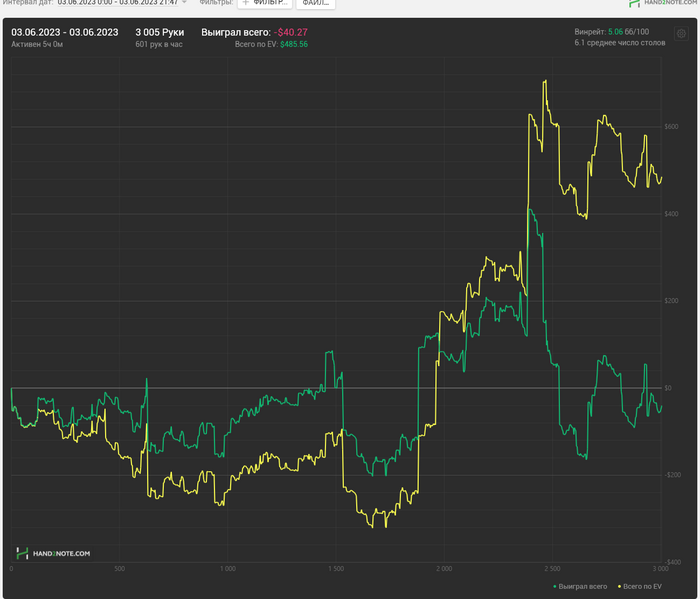The image size is (700, 599).
Task: Click the $600 y-axis label
Action: point(671,127)
